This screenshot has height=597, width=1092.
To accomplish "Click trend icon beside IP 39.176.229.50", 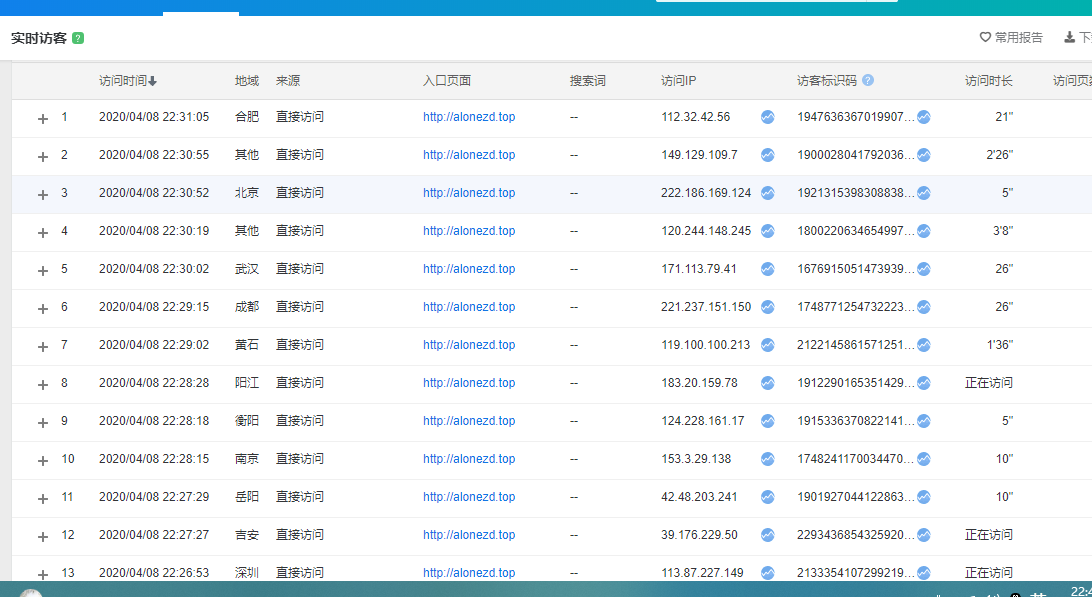I will pyautogui.click(x=767, y=534).
